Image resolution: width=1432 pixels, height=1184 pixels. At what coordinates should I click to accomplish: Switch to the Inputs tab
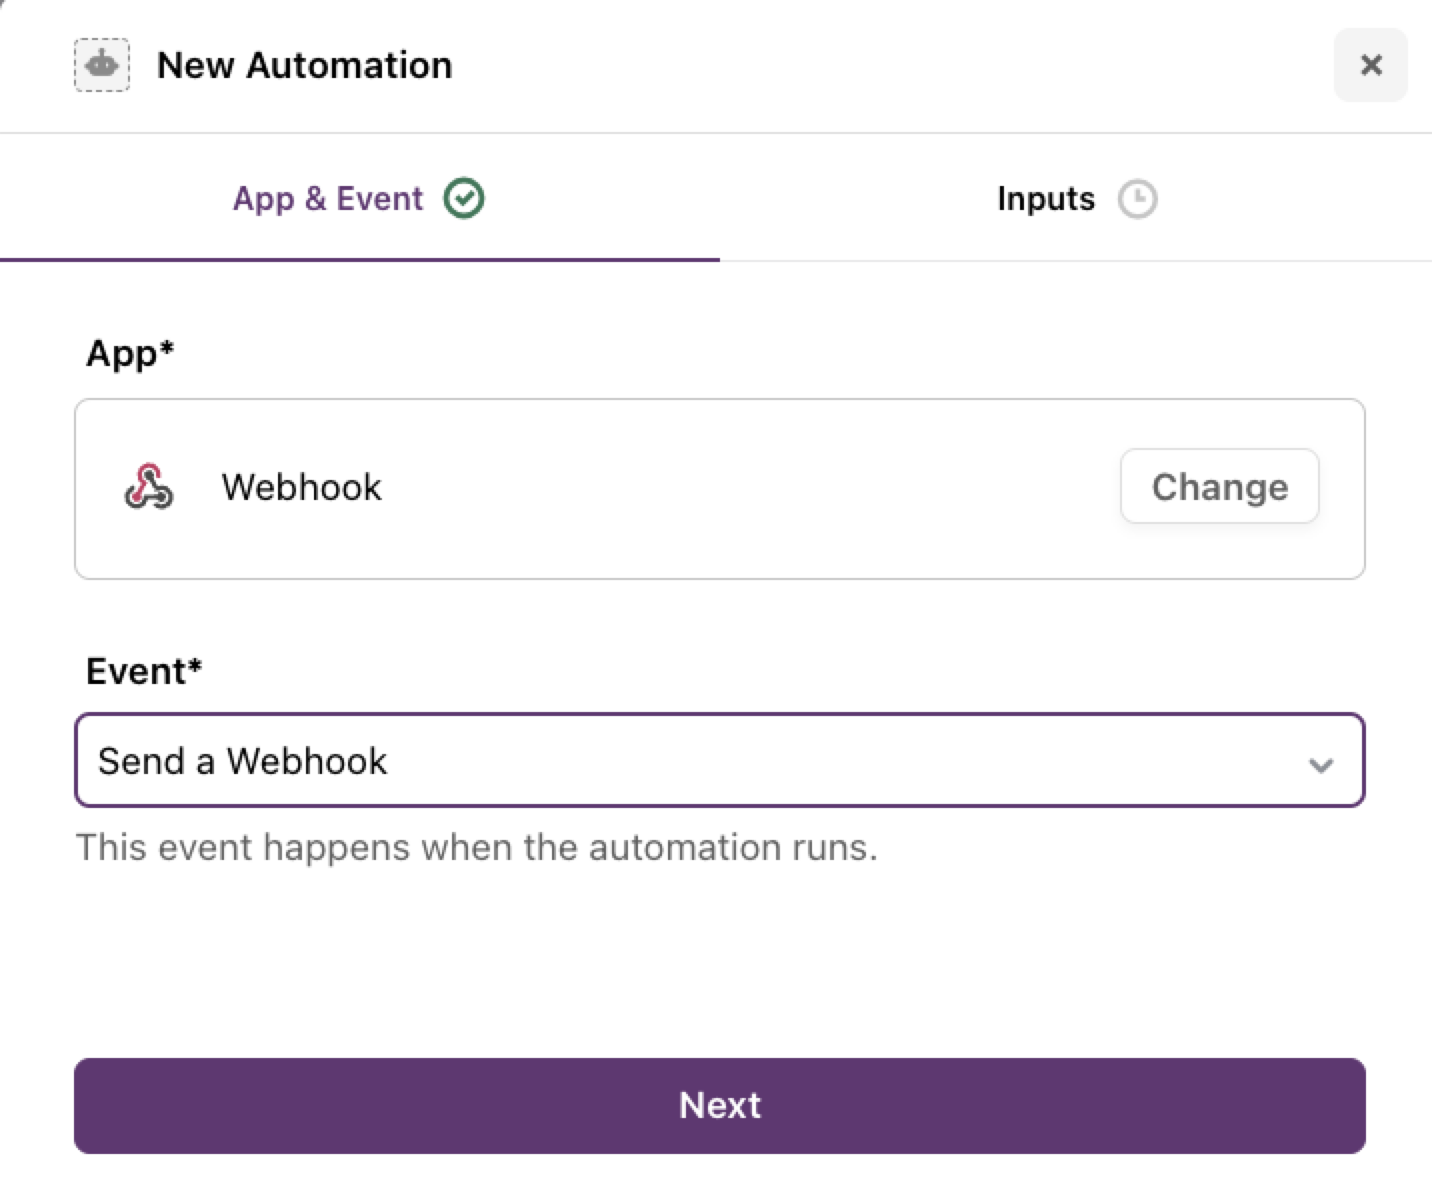click(1046, 199)
